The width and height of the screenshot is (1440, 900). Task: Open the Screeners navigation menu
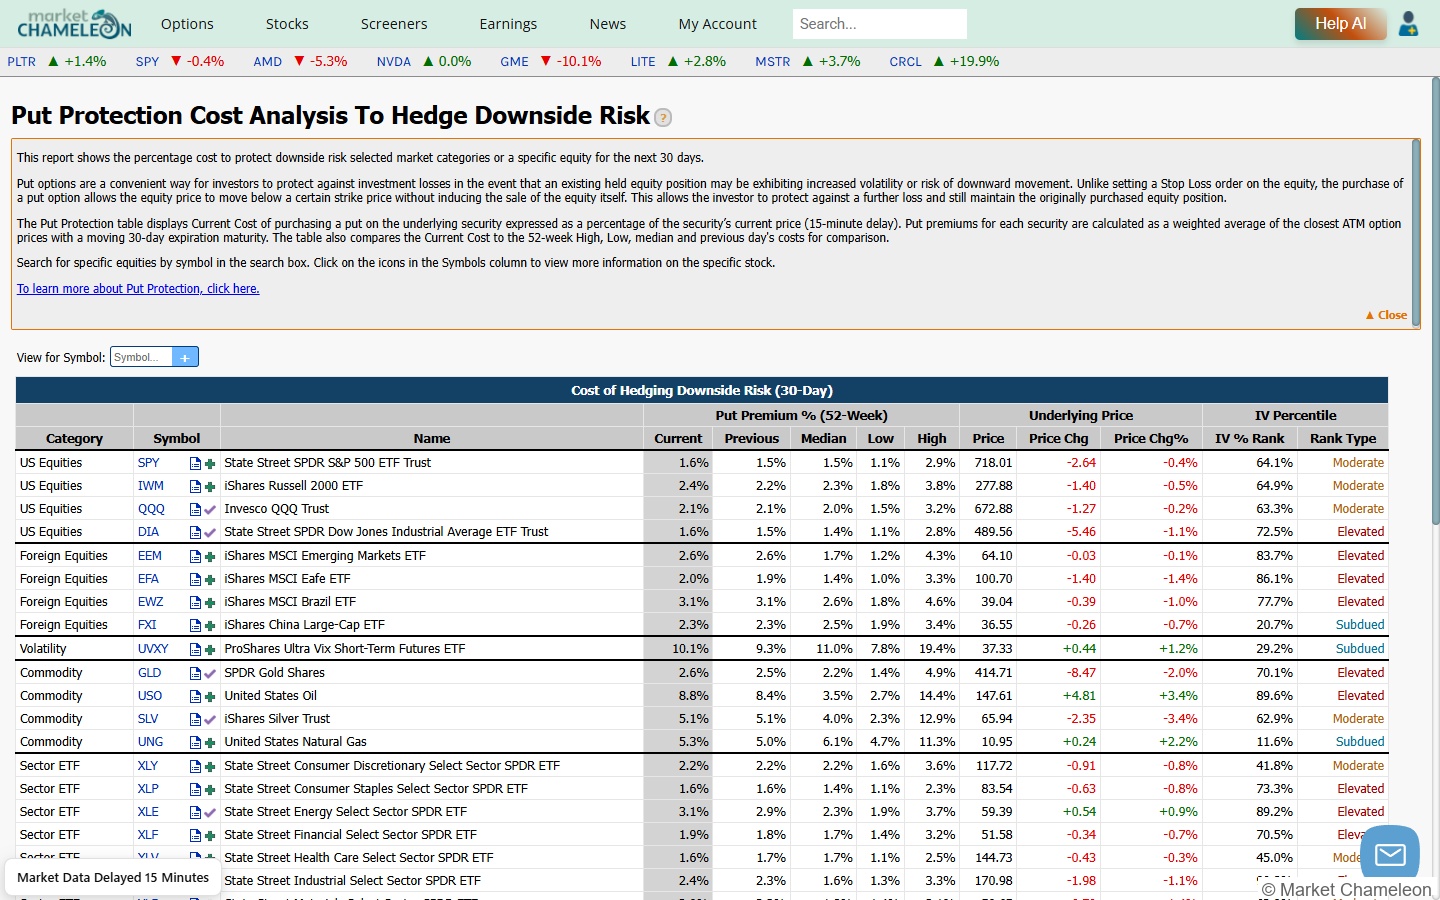coord(394,24)
